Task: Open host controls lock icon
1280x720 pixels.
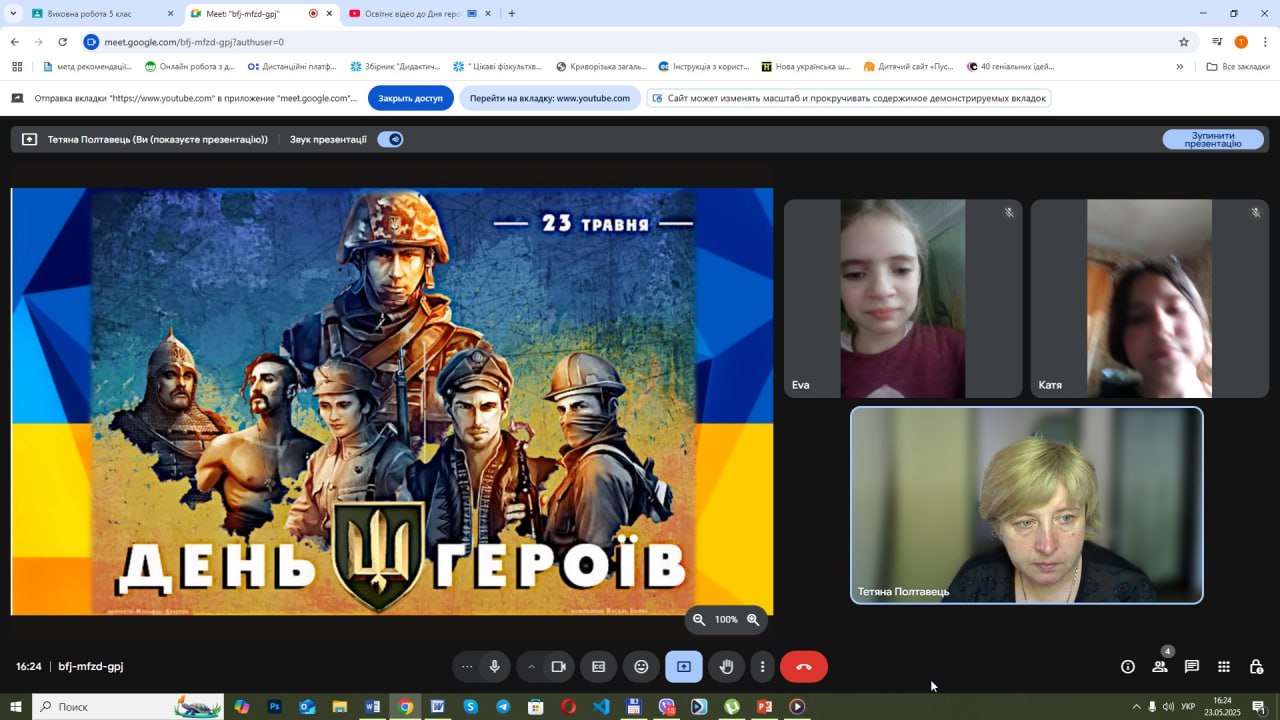Action: 1256,667
